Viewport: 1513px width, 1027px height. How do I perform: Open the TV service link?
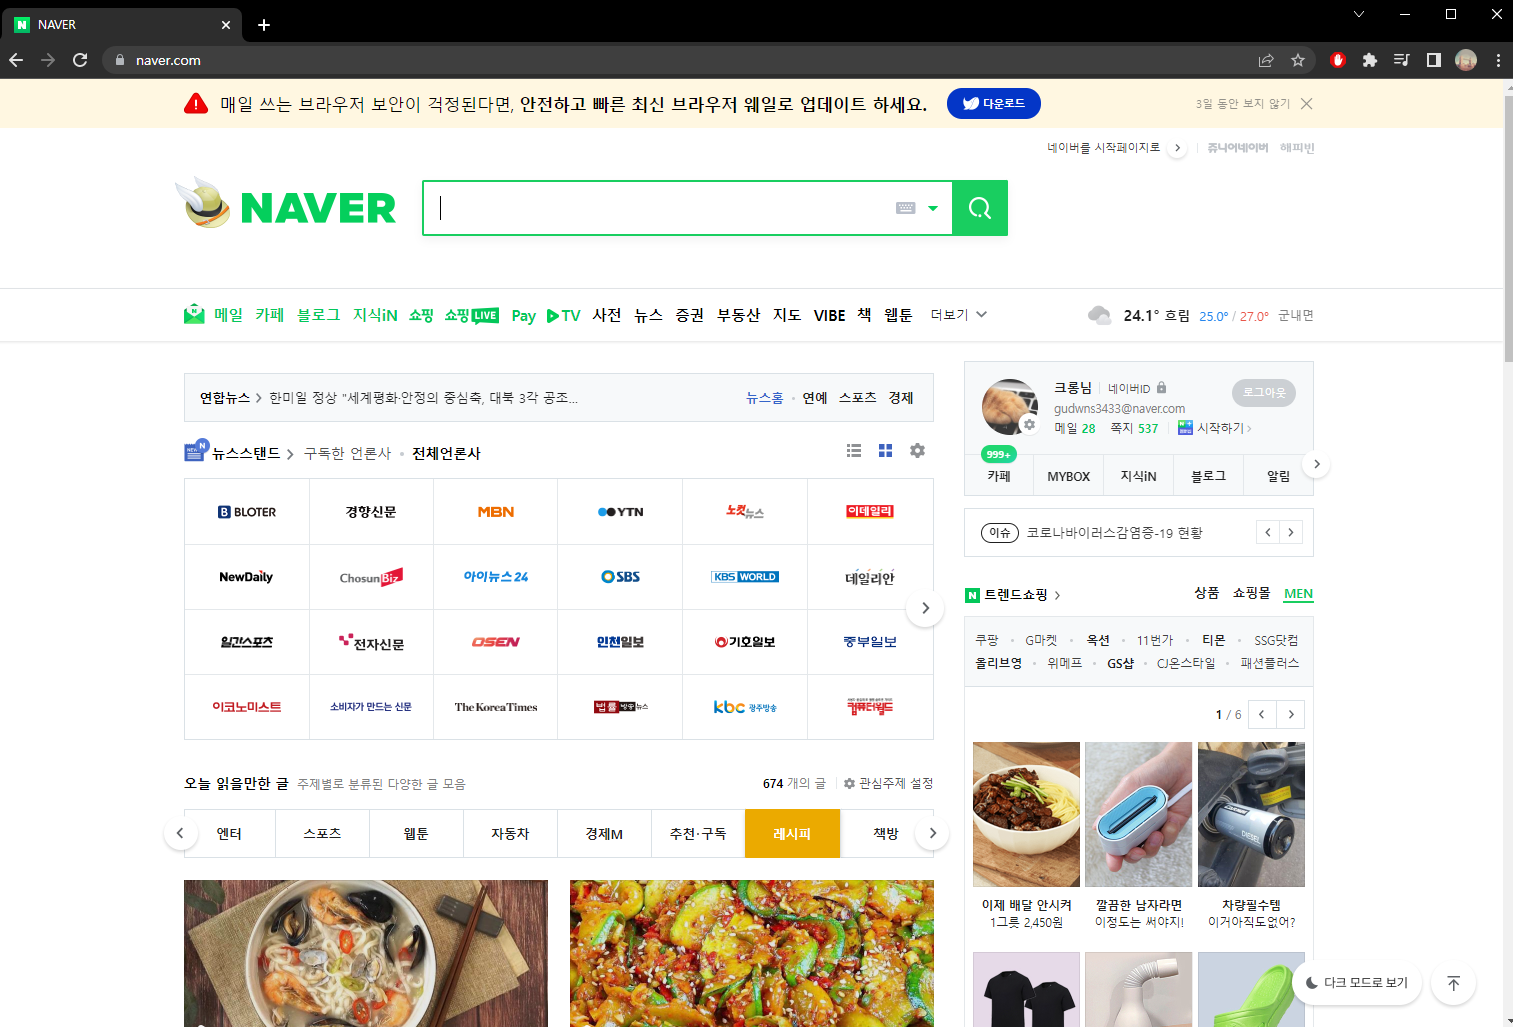[x=564, y=316]
